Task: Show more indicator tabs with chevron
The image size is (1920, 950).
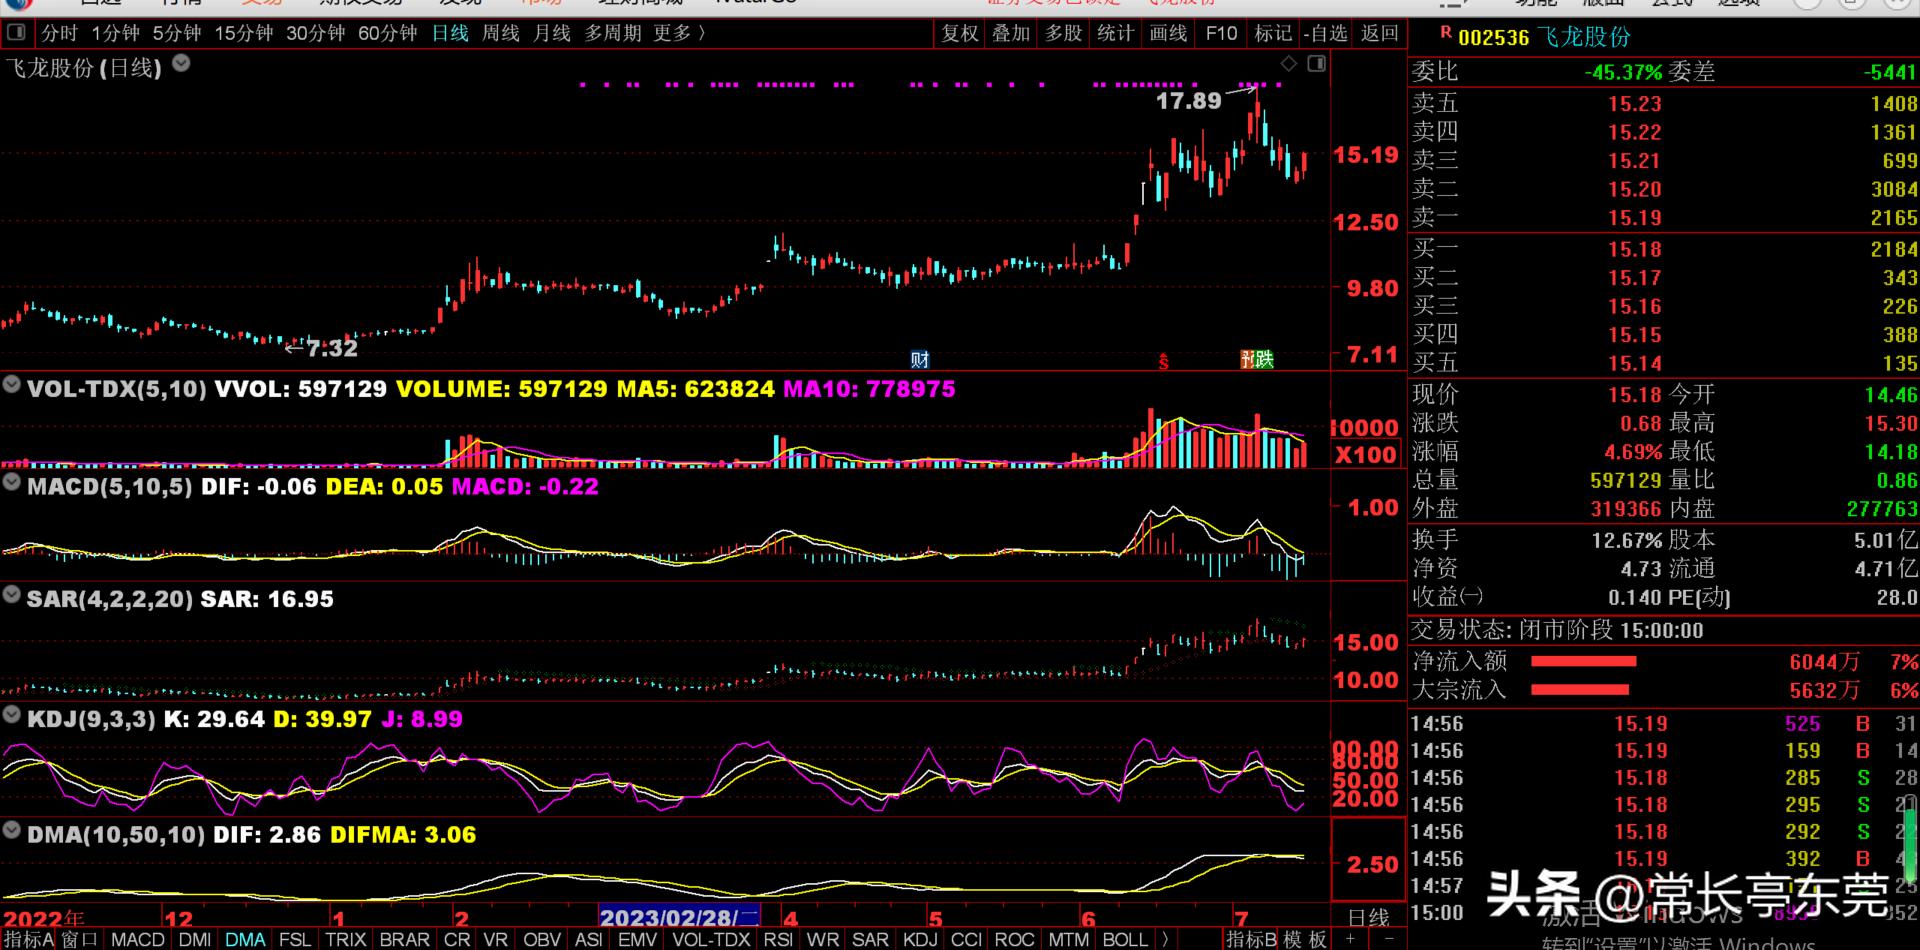Action: tap(1165, 939)
